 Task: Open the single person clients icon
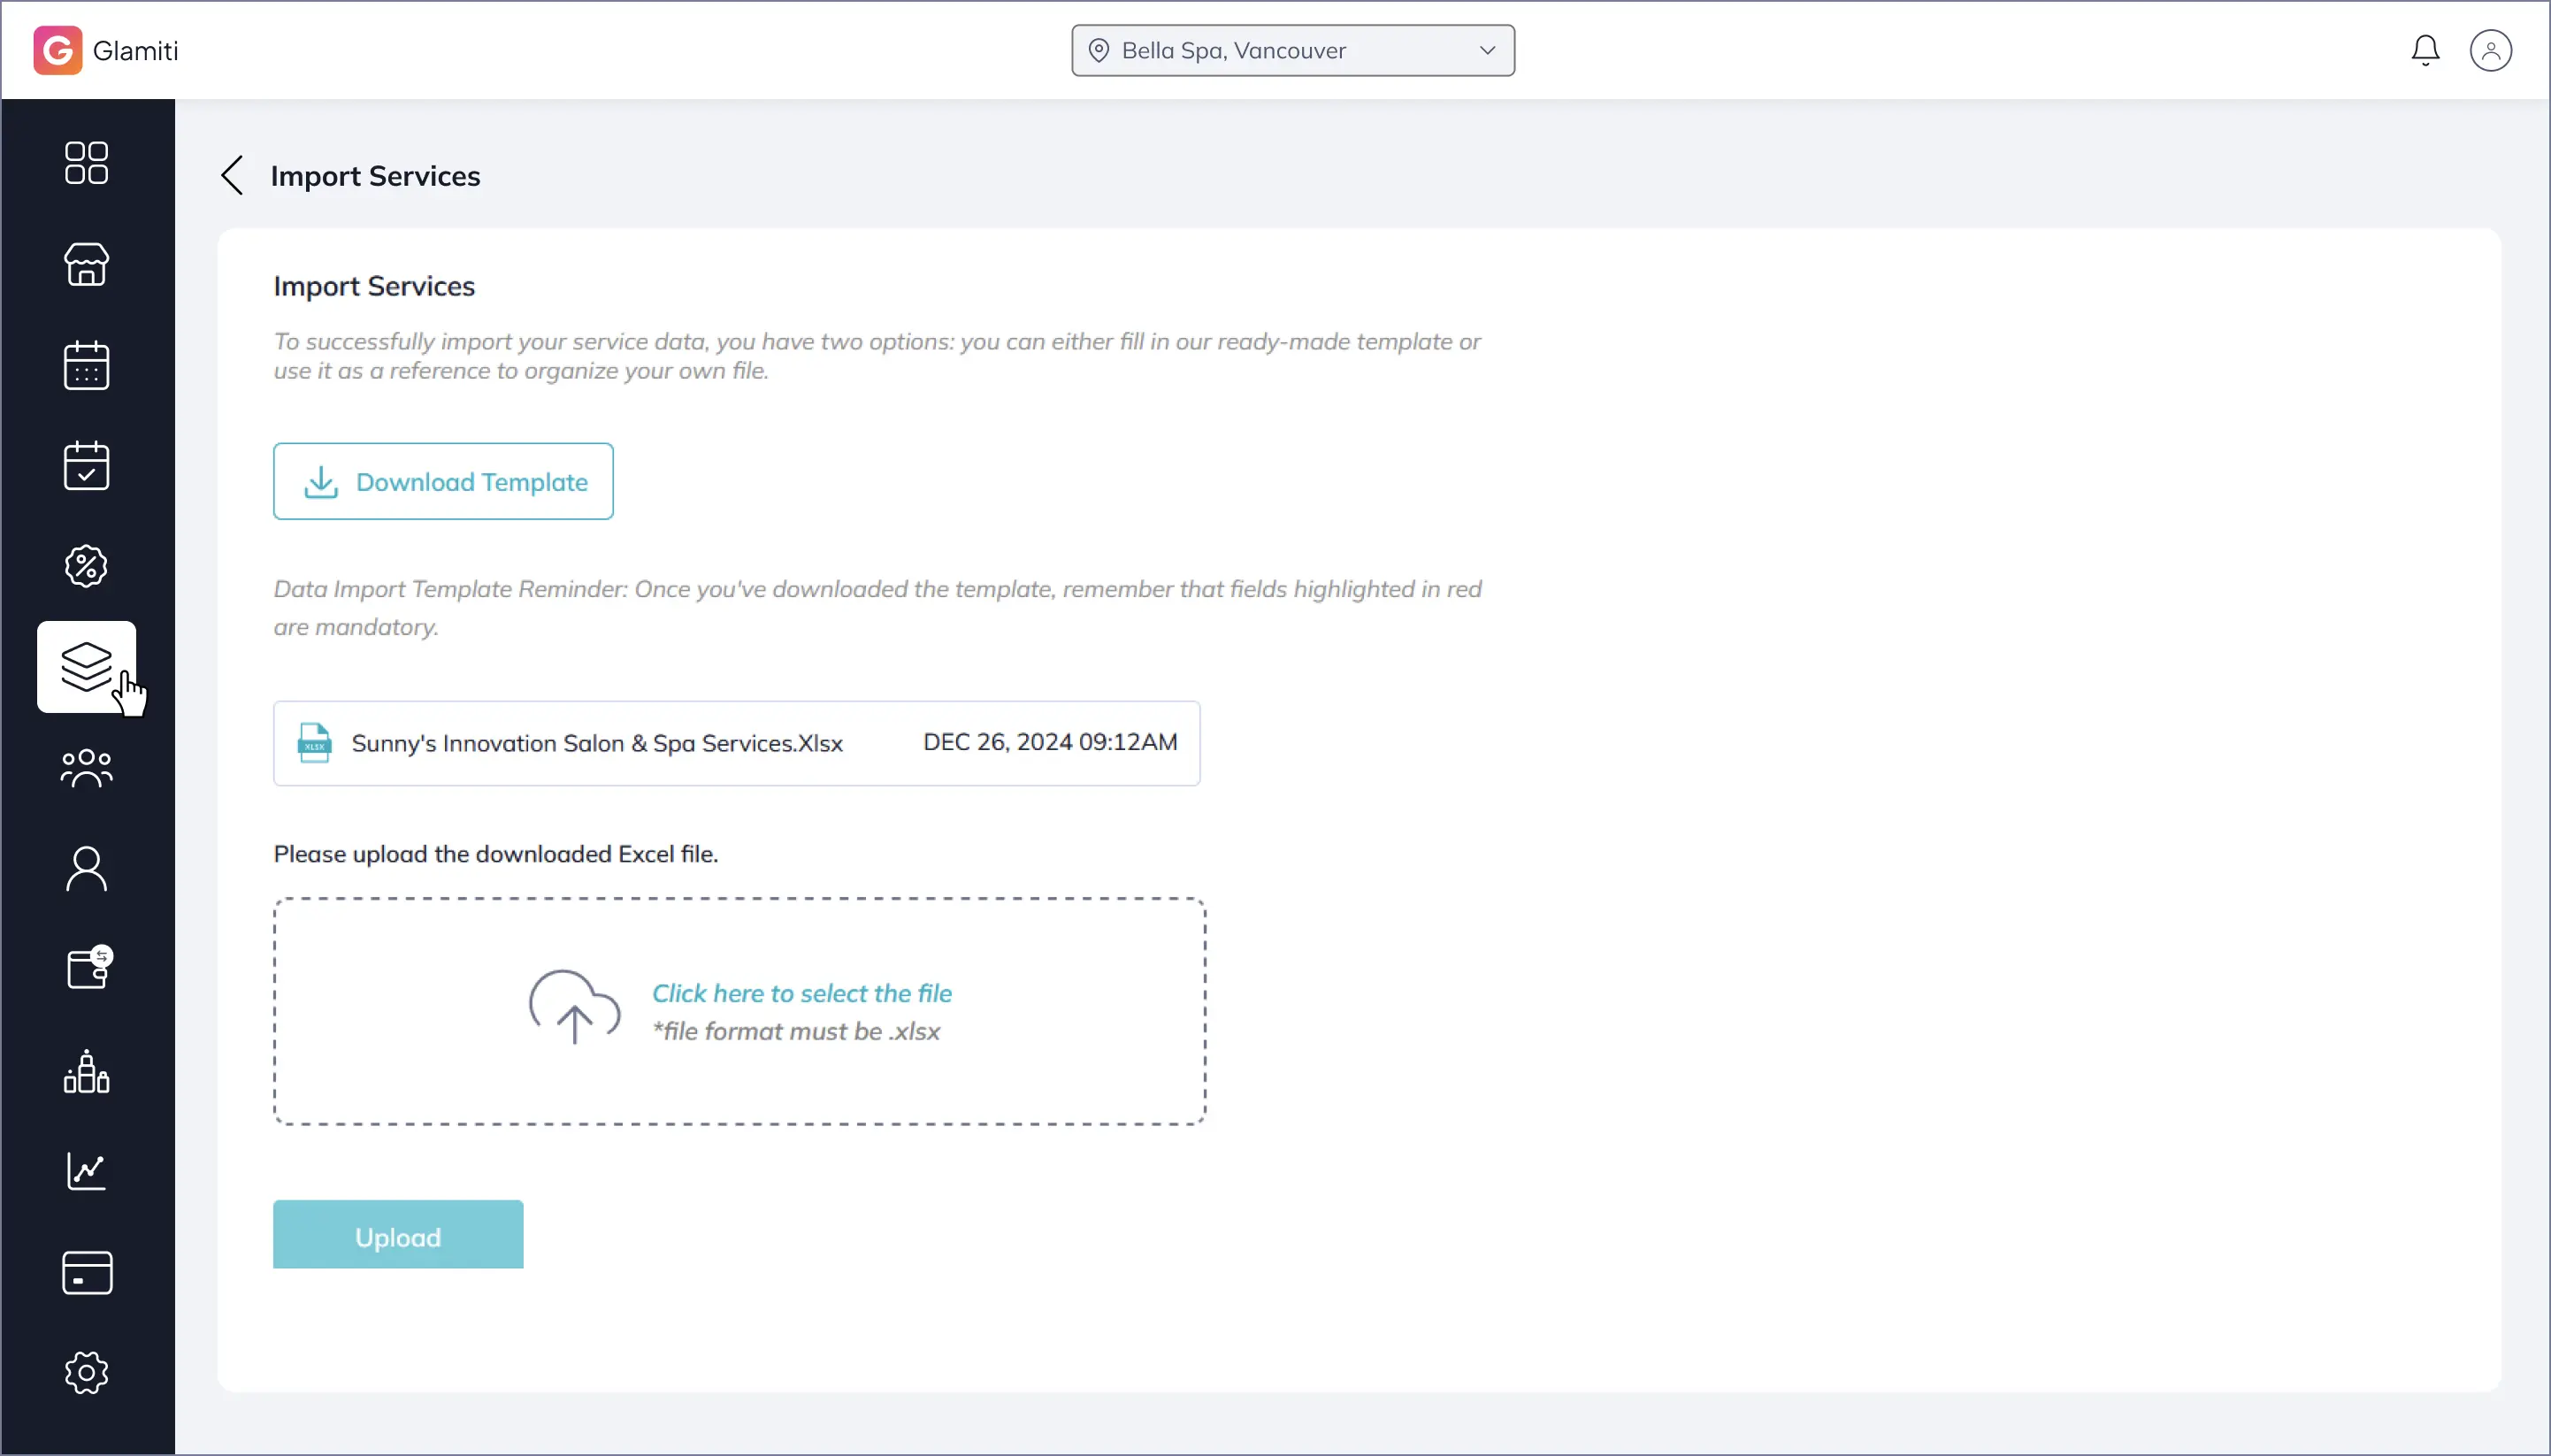86,869
